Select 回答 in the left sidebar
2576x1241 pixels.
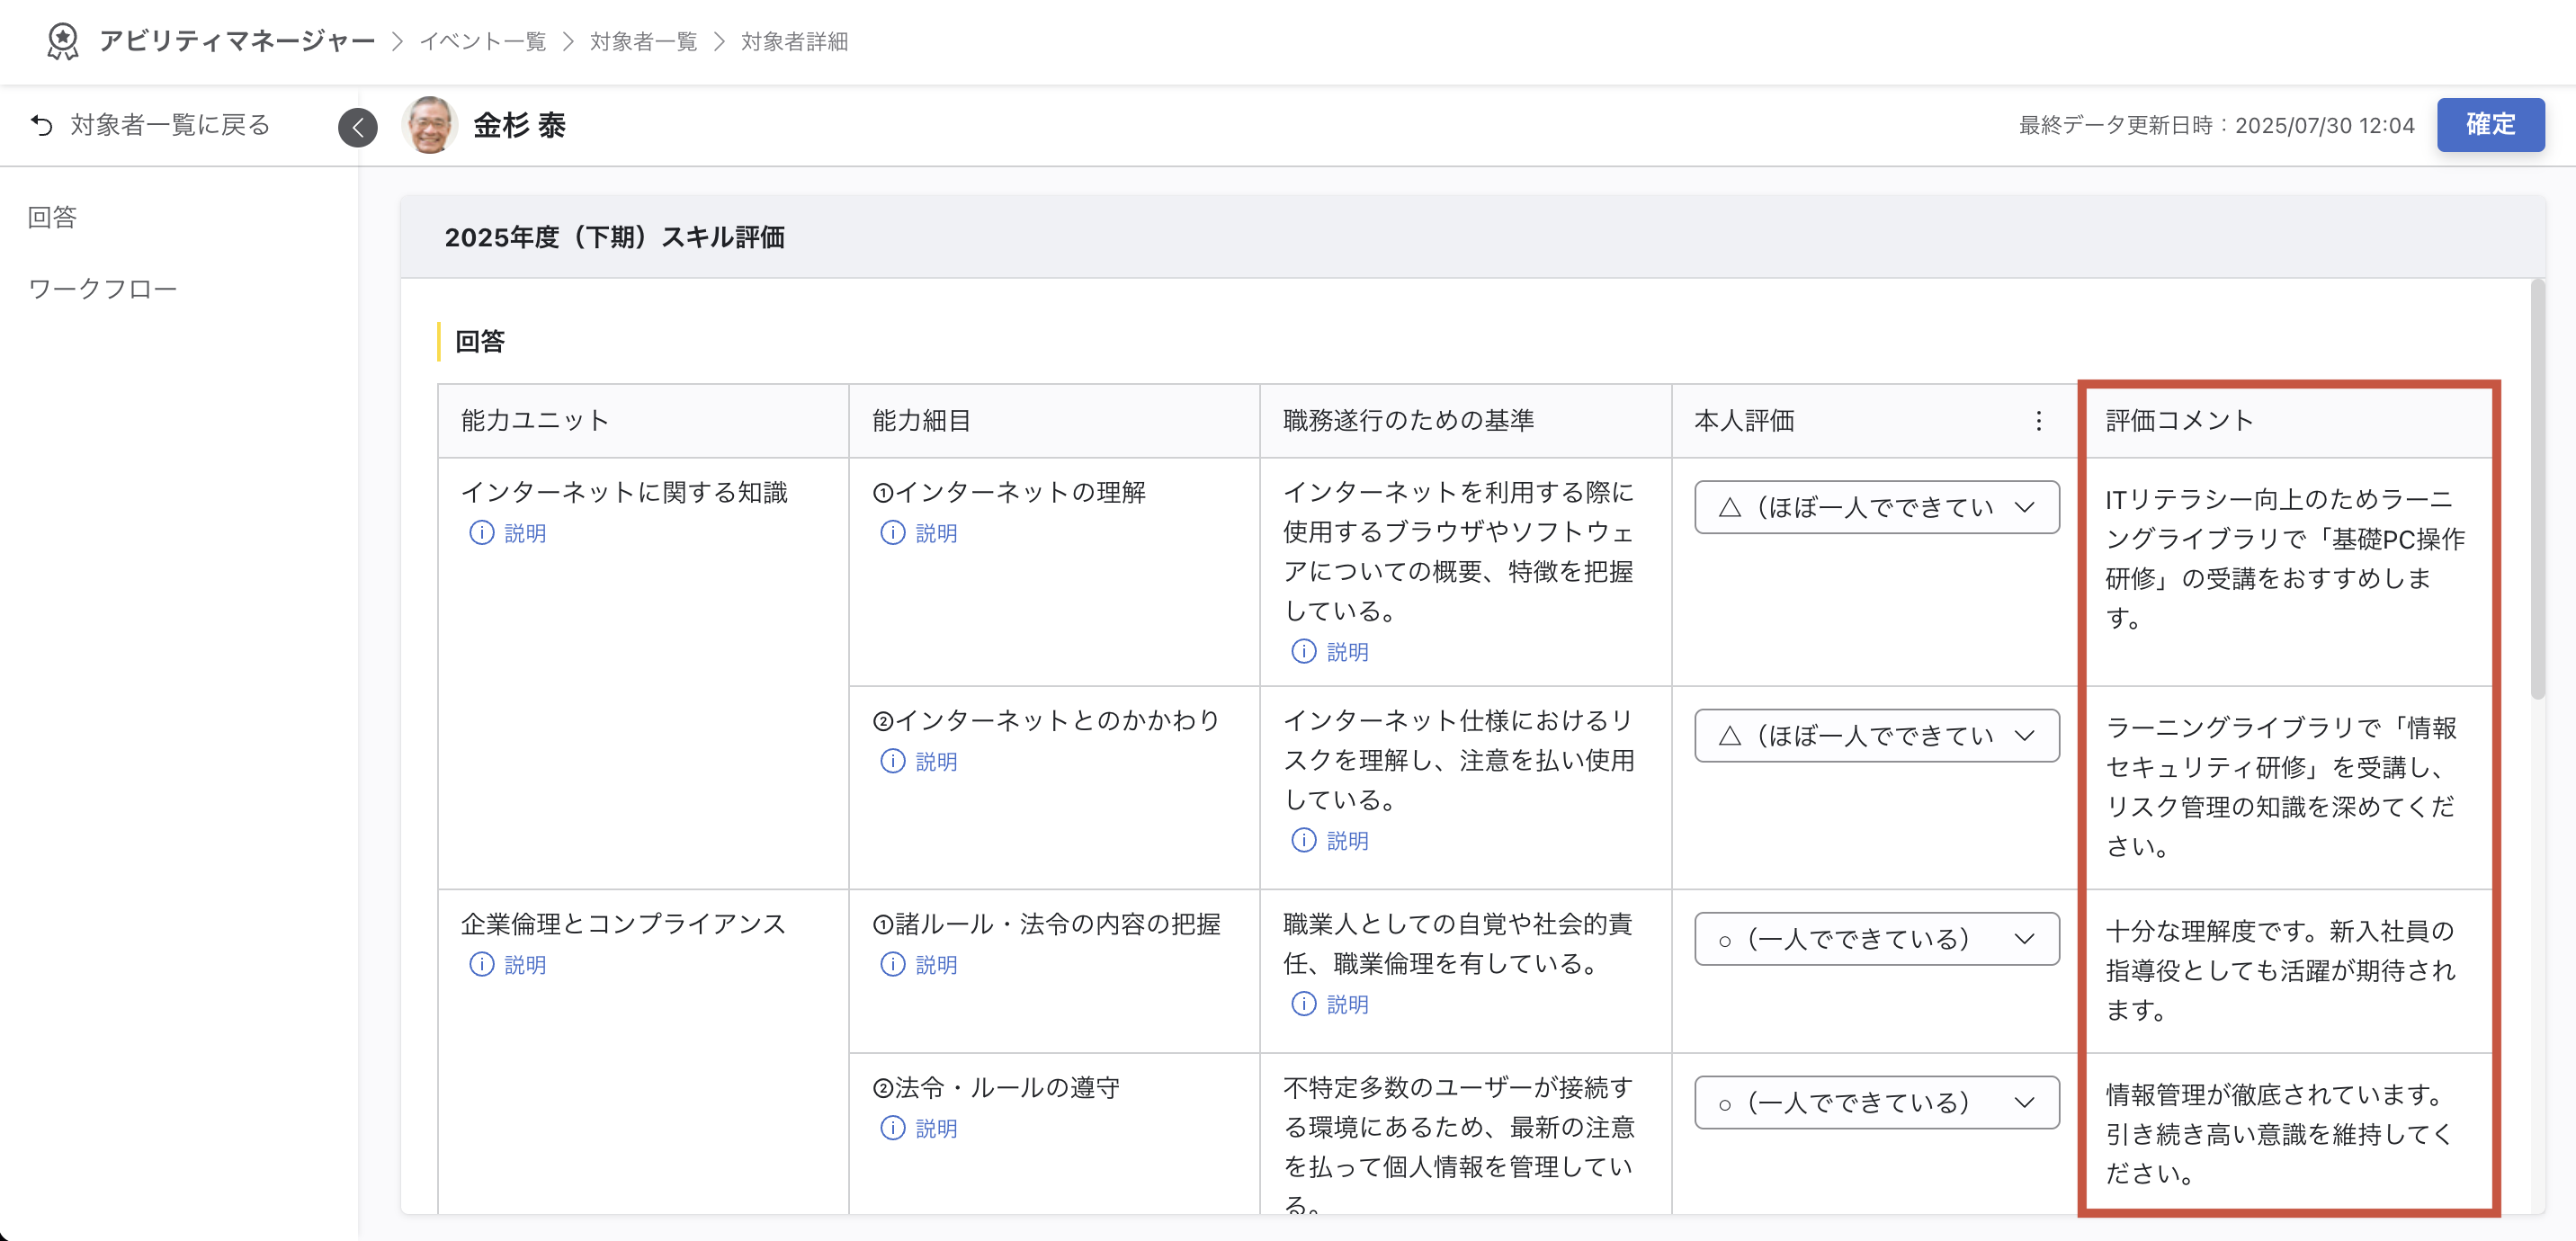click(x=51, y=217)
